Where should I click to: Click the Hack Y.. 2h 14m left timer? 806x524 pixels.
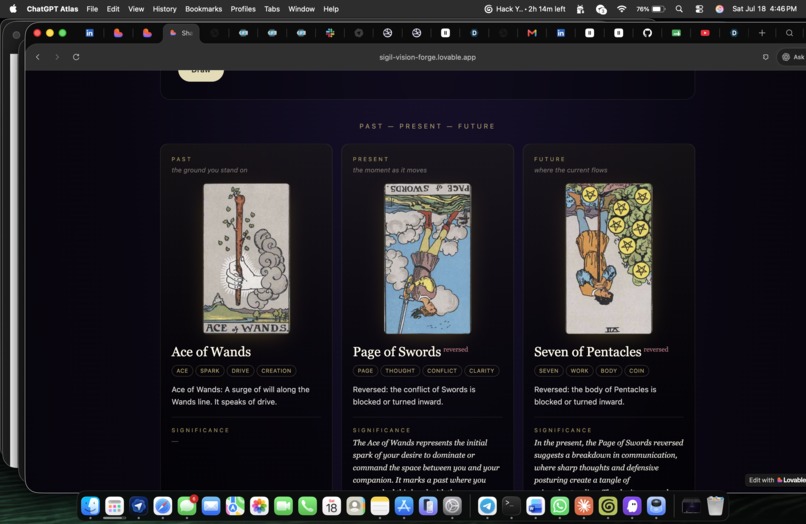pyautogui.click(x=524, y=9)
